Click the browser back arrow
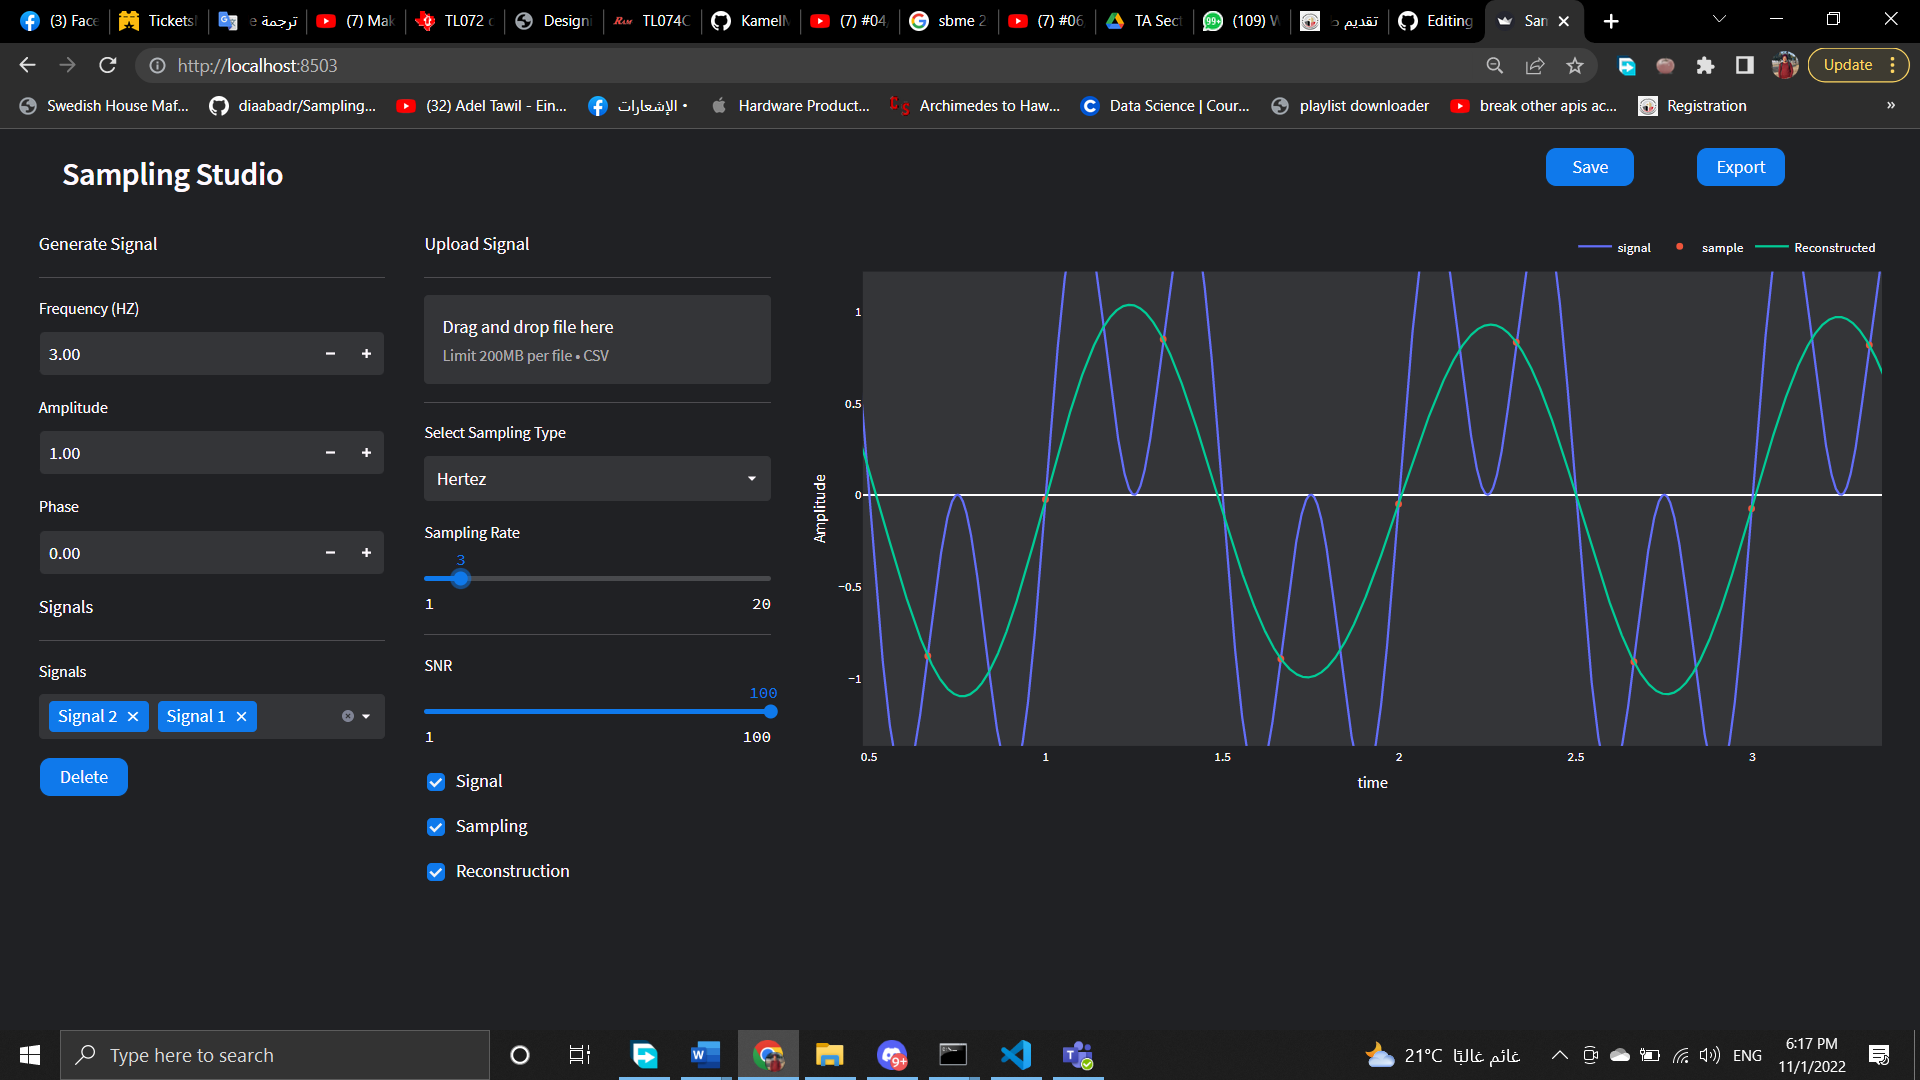The height and width of the screenshot is (1080, 1920). pos(27,65)
